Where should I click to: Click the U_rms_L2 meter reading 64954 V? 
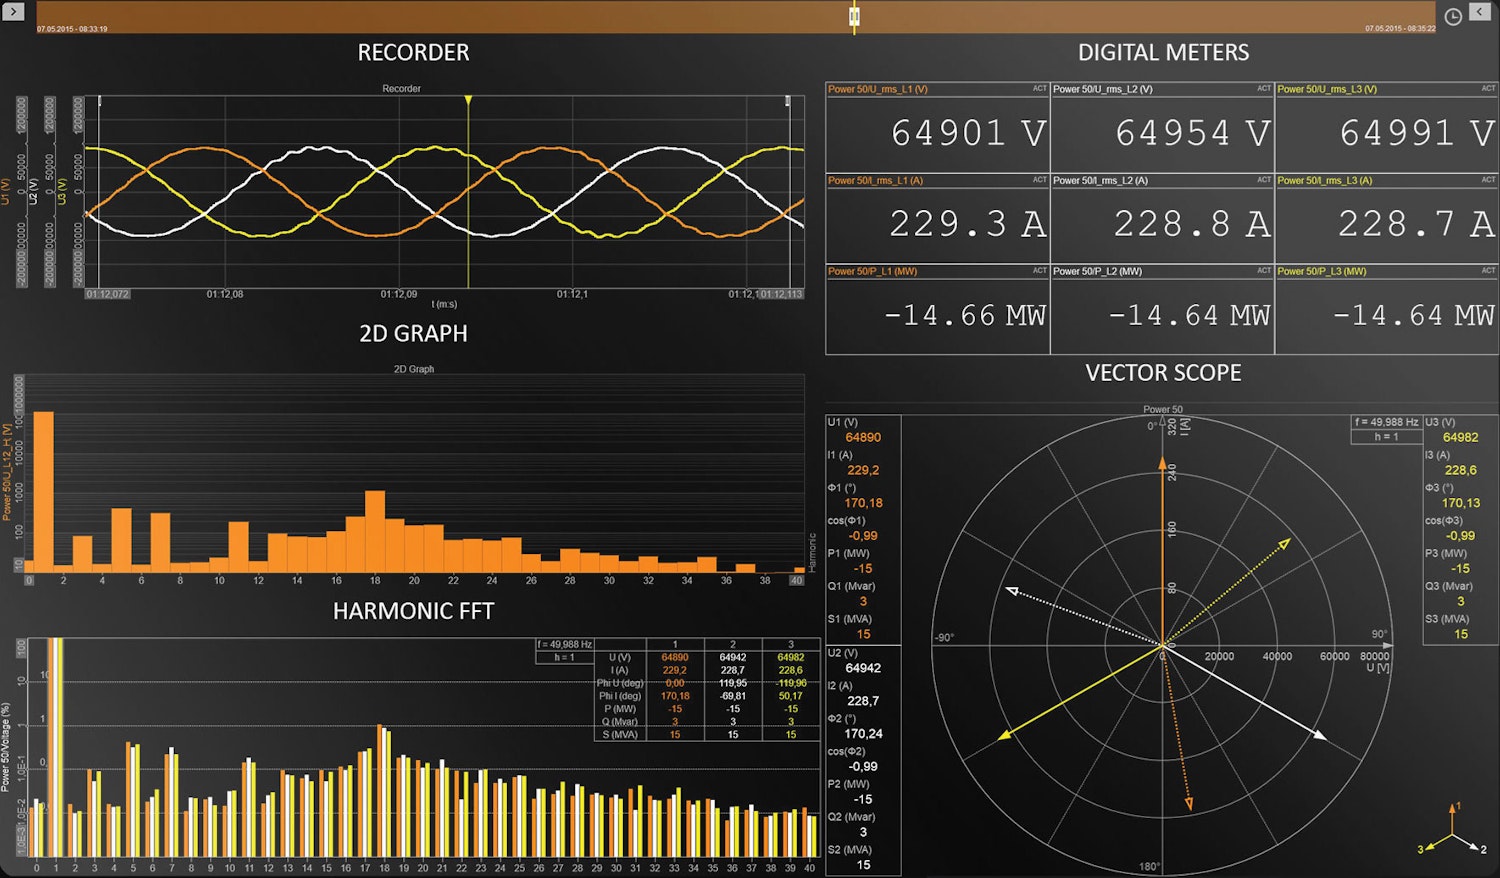click(x=1192, y=133)
